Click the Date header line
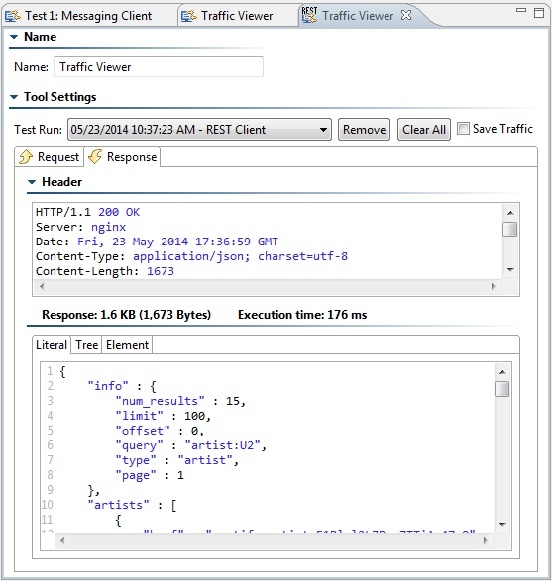The height and width of the screenshot is (581, 552). [x=157, y=242]
